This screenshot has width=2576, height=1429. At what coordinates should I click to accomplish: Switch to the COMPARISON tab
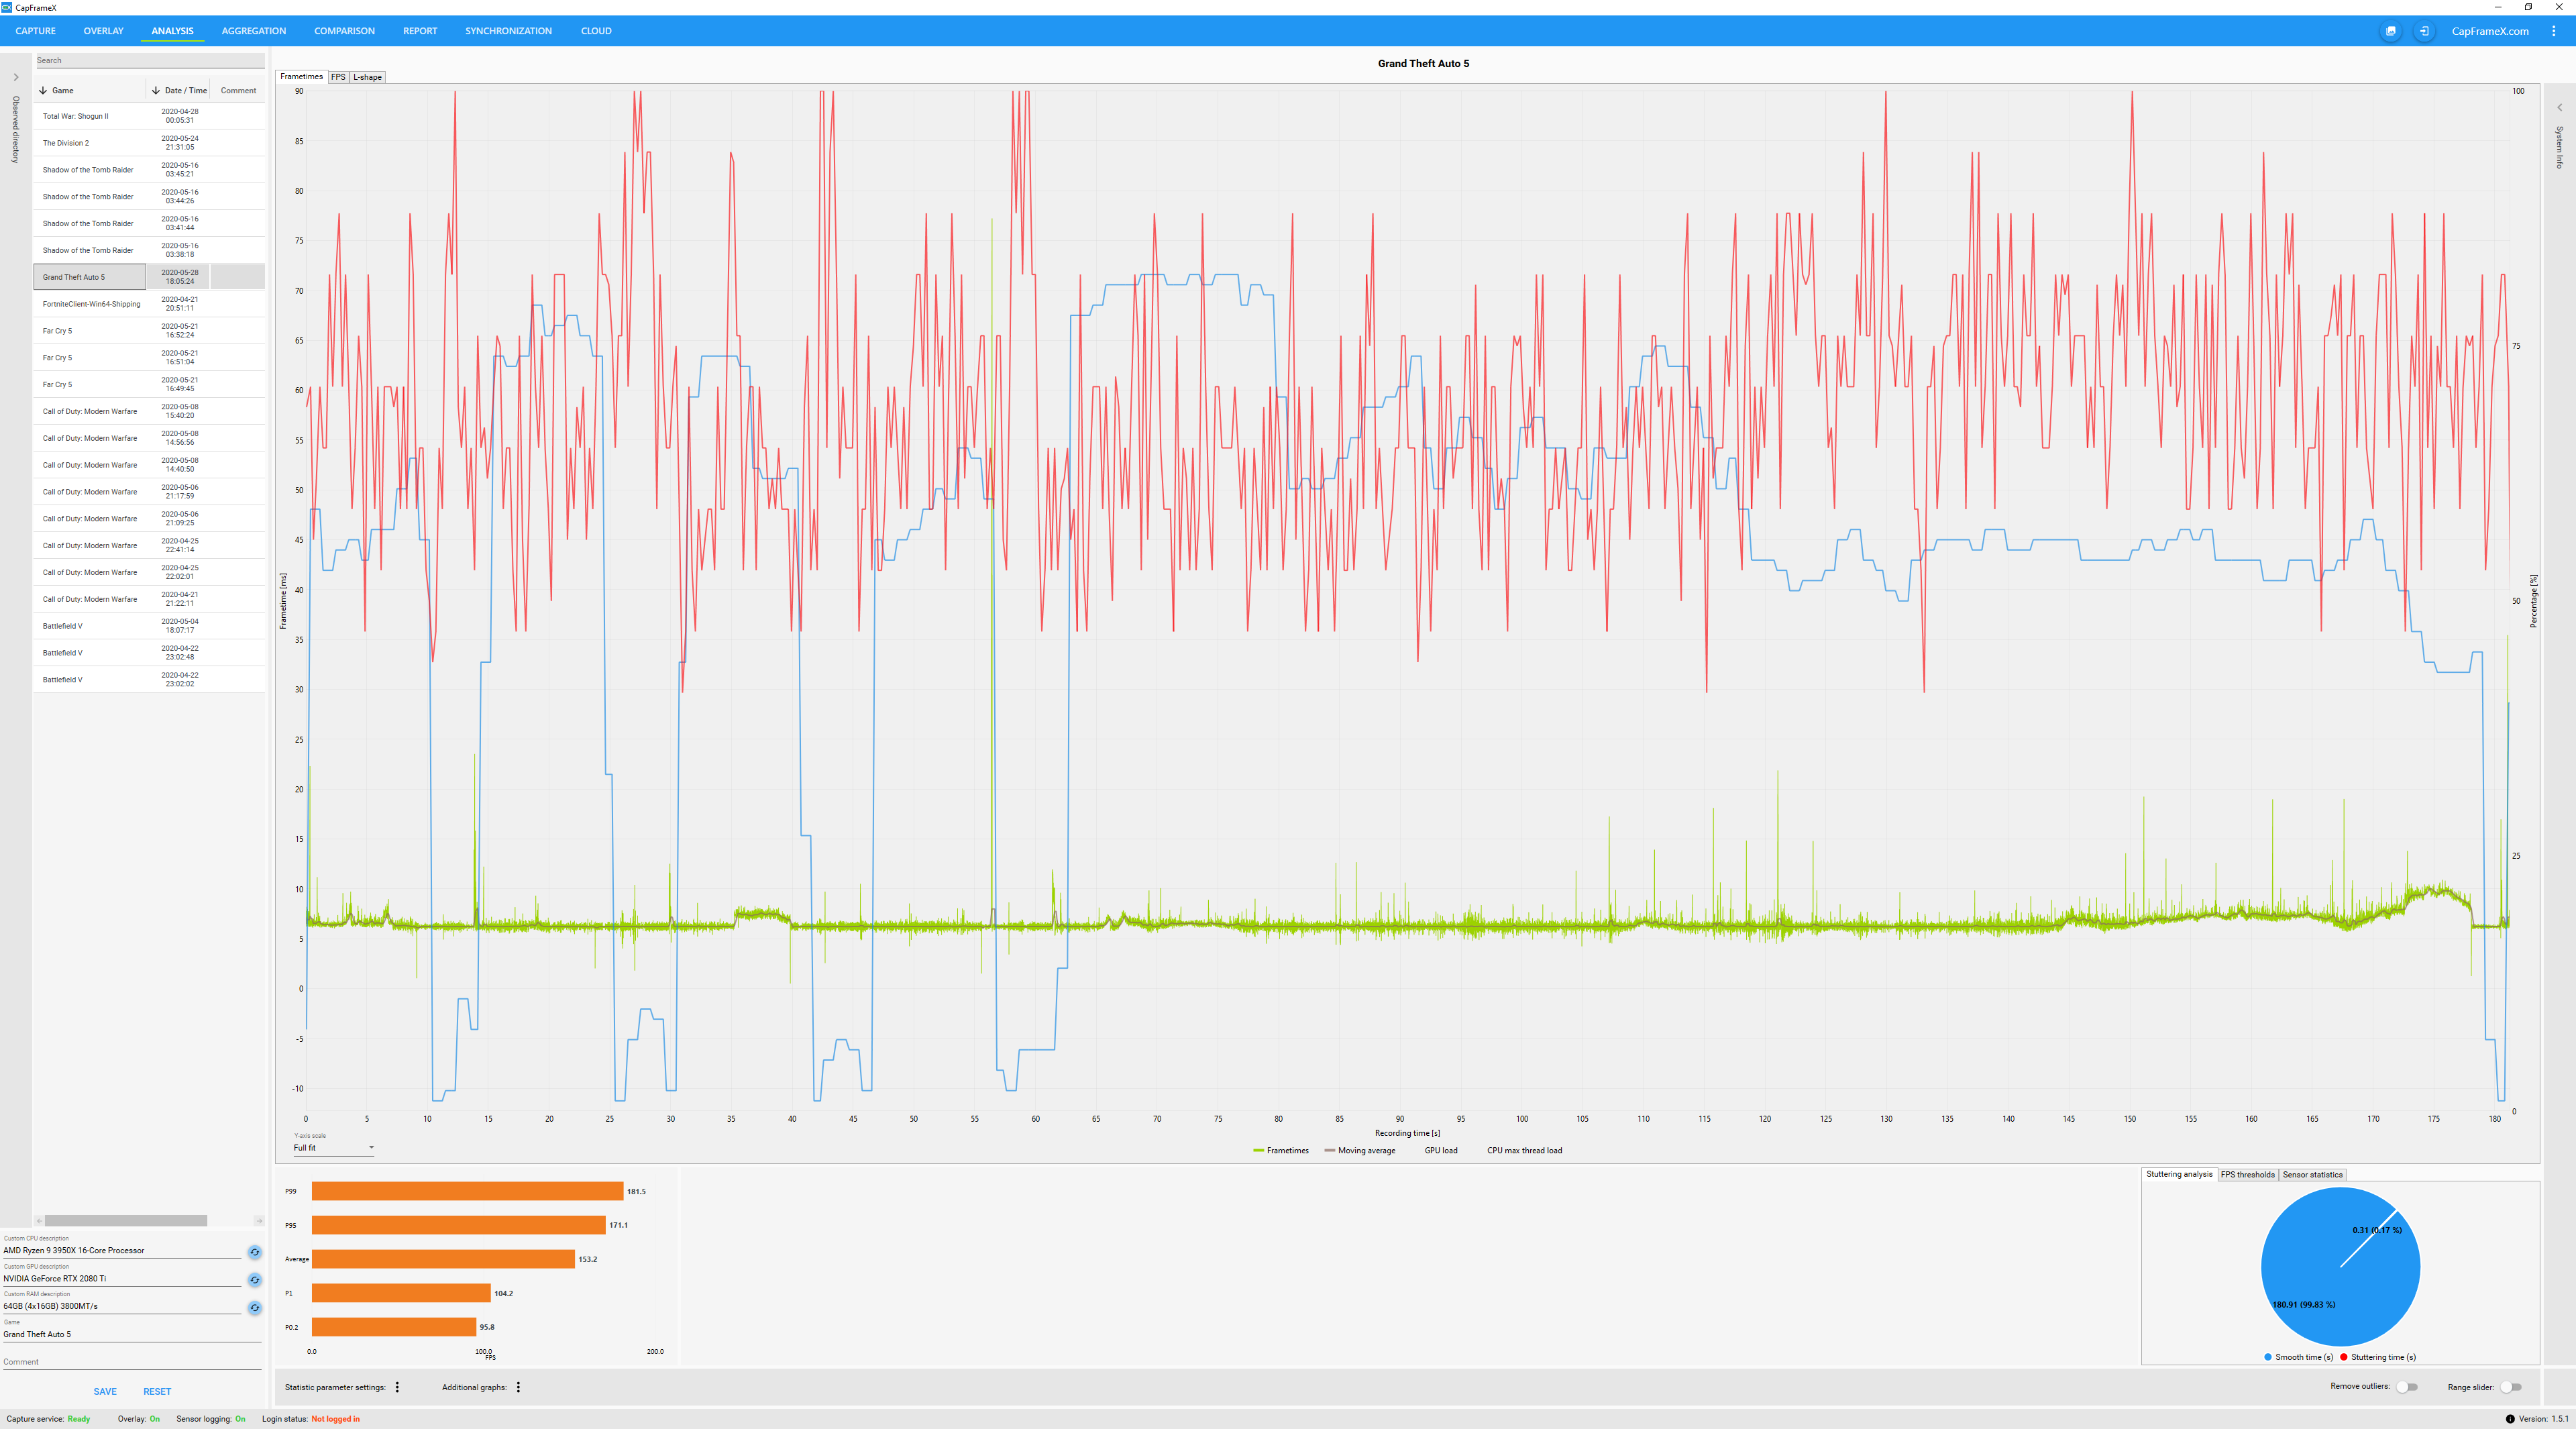pyautogui.click(x=344, y=31)
